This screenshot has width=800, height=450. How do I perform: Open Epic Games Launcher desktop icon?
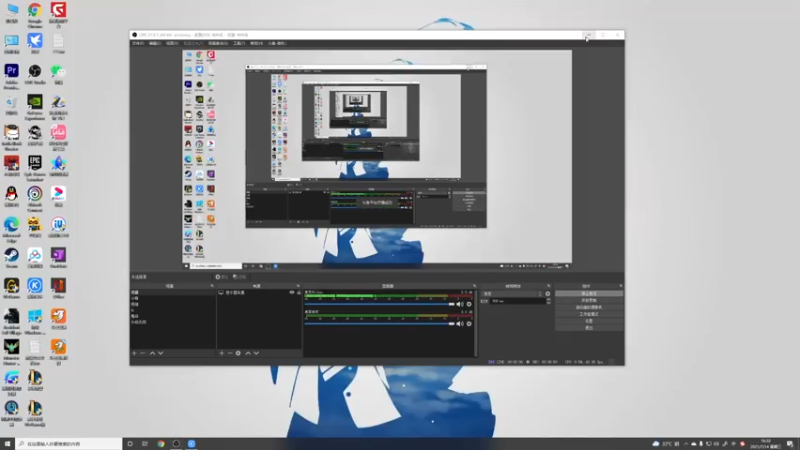pos(35,167)
